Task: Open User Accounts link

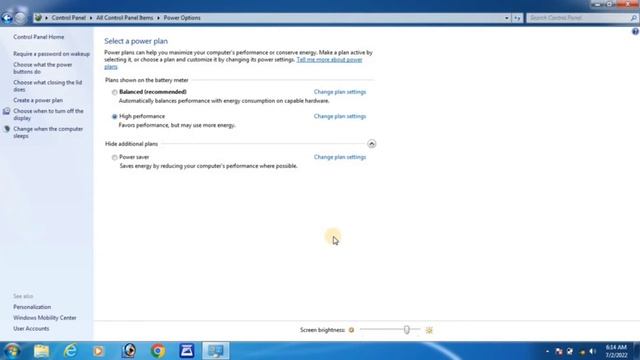Action: pos(31,329)
